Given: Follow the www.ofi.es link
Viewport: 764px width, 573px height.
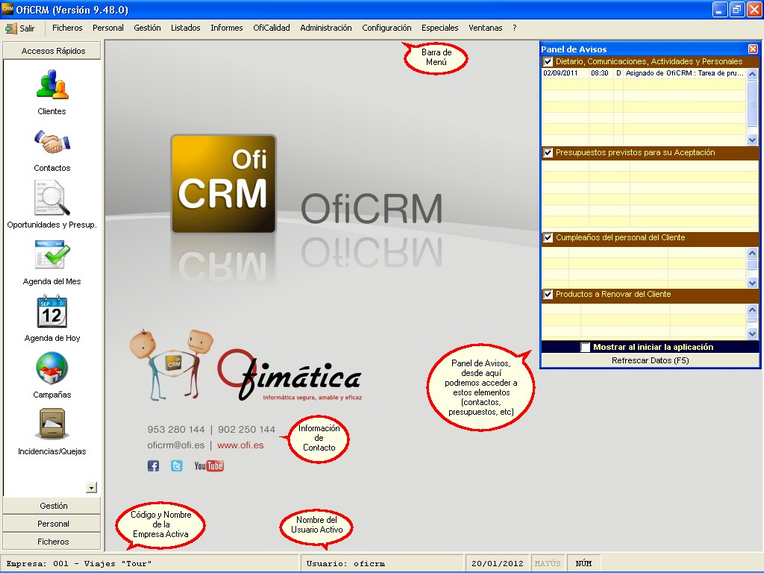Looking at the screenshot, I should coord(240,445).
